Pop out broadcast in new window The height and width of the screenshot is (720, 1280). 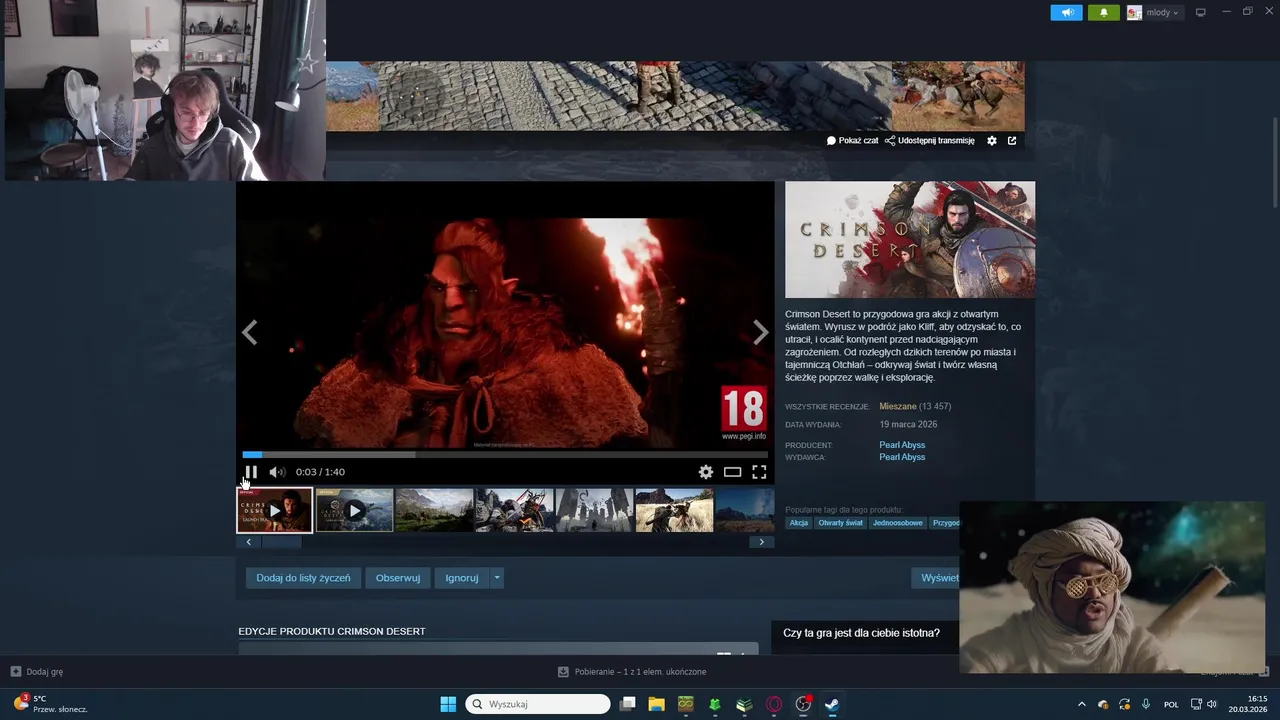[1012, 141]
